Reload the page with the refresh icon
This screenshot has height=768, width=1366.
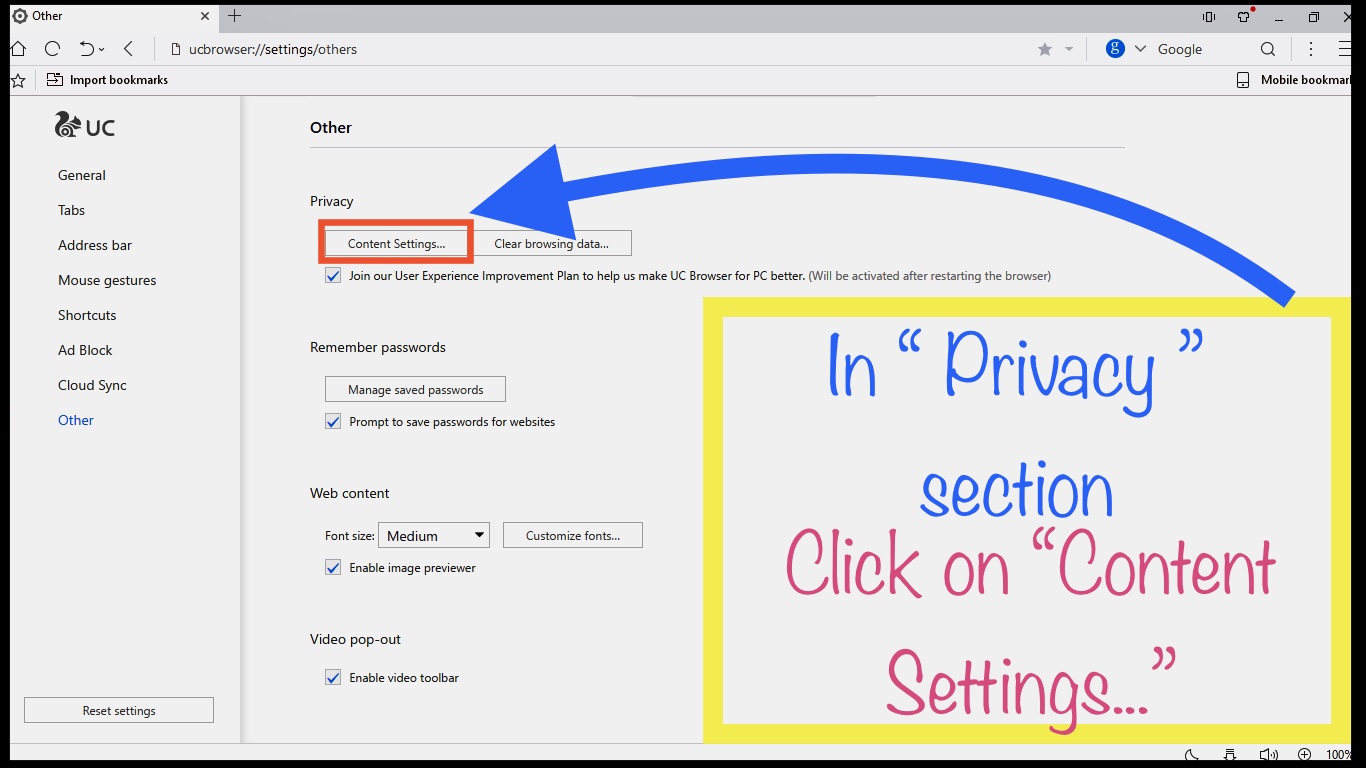click(52, 48)
